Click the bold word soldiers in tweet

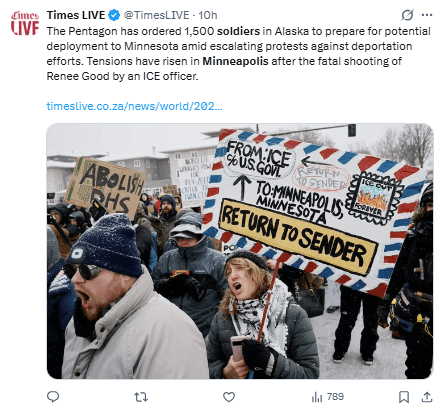point(238,31)
